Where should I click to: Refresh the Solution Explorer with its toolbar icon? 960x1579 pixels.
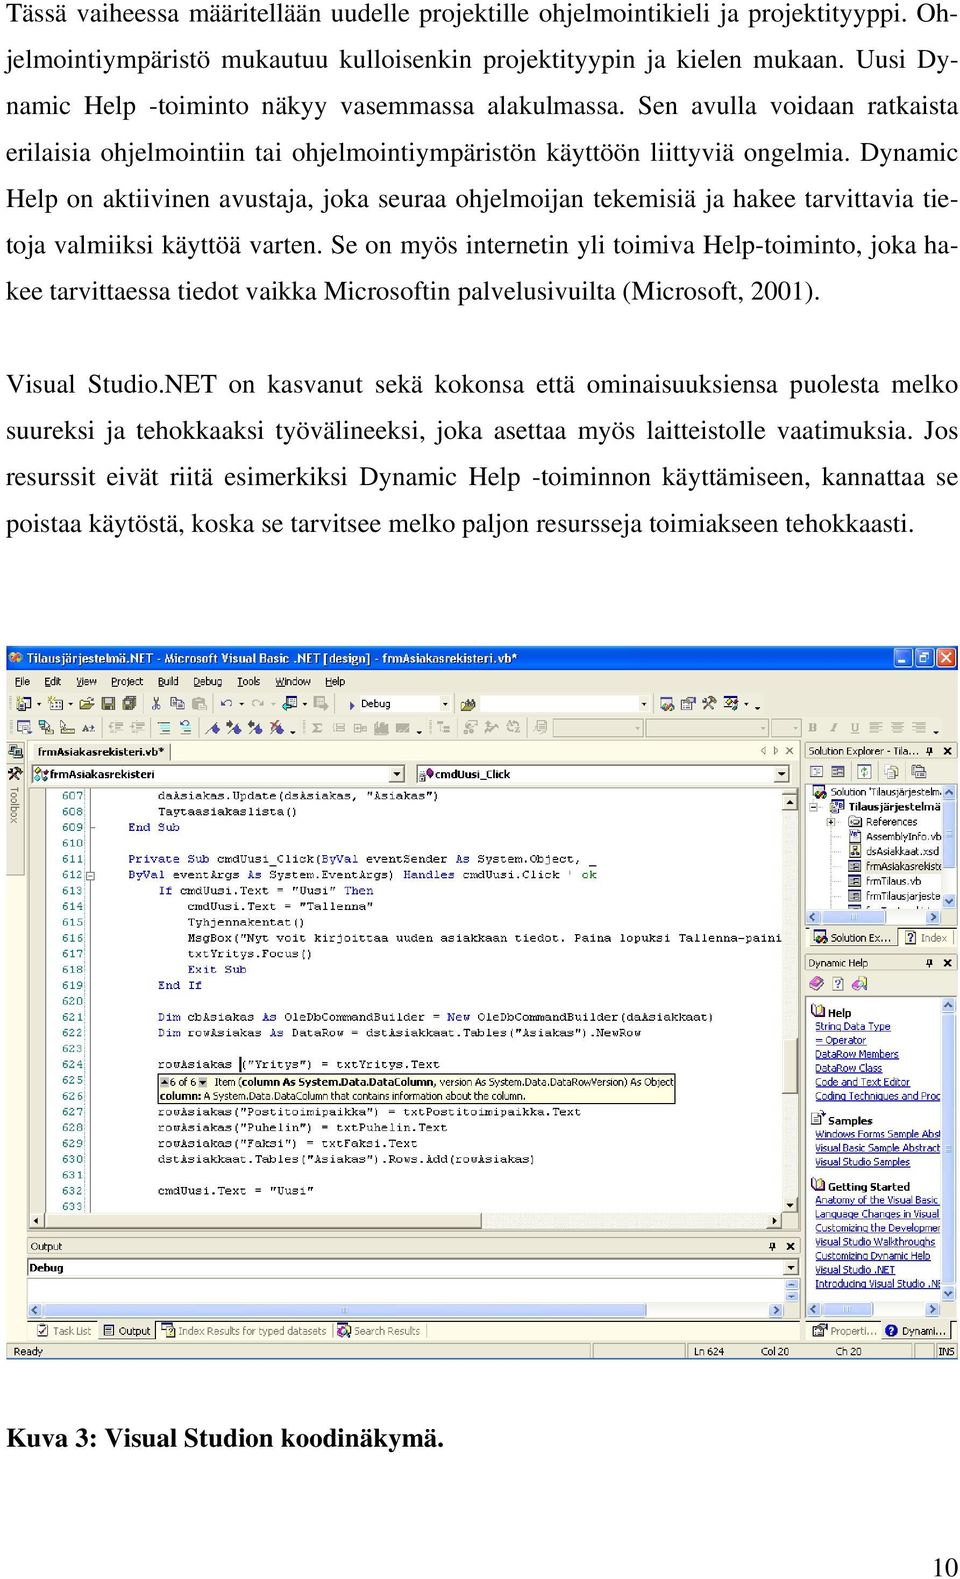(x=865, y=772)
